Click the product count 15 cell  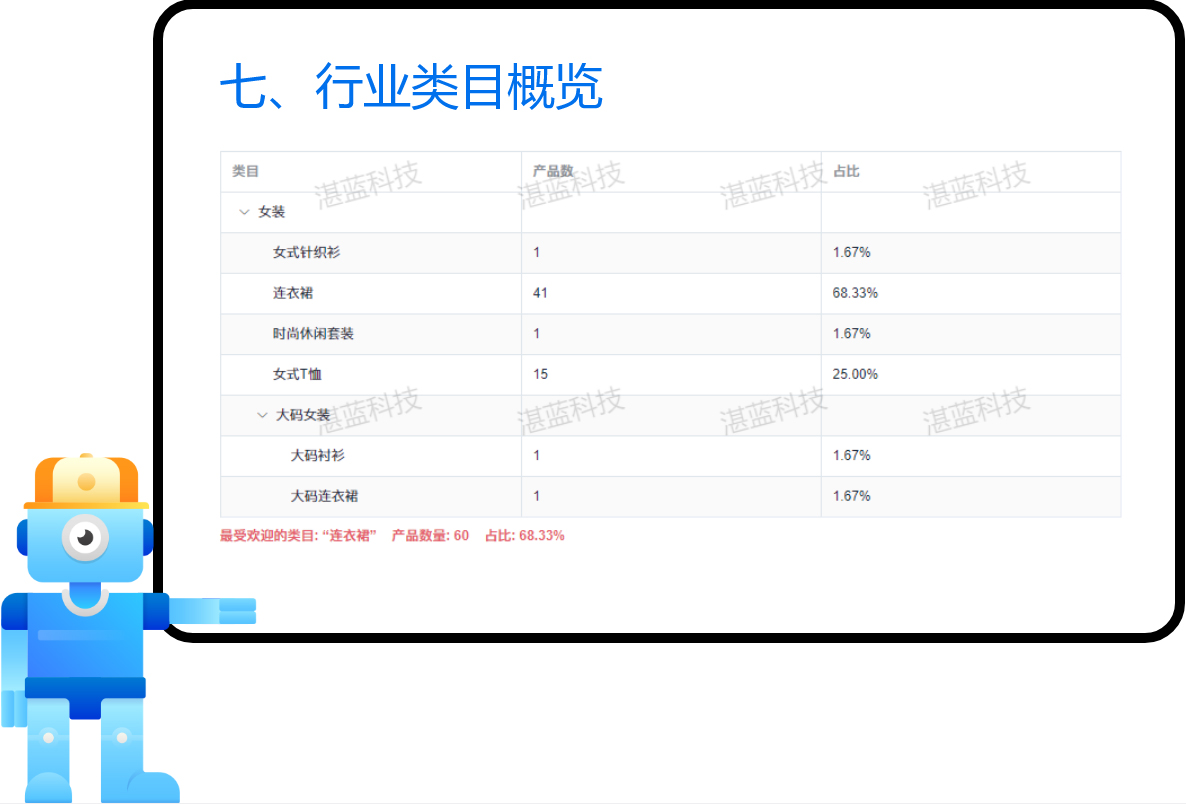click(x=540, y=375)
